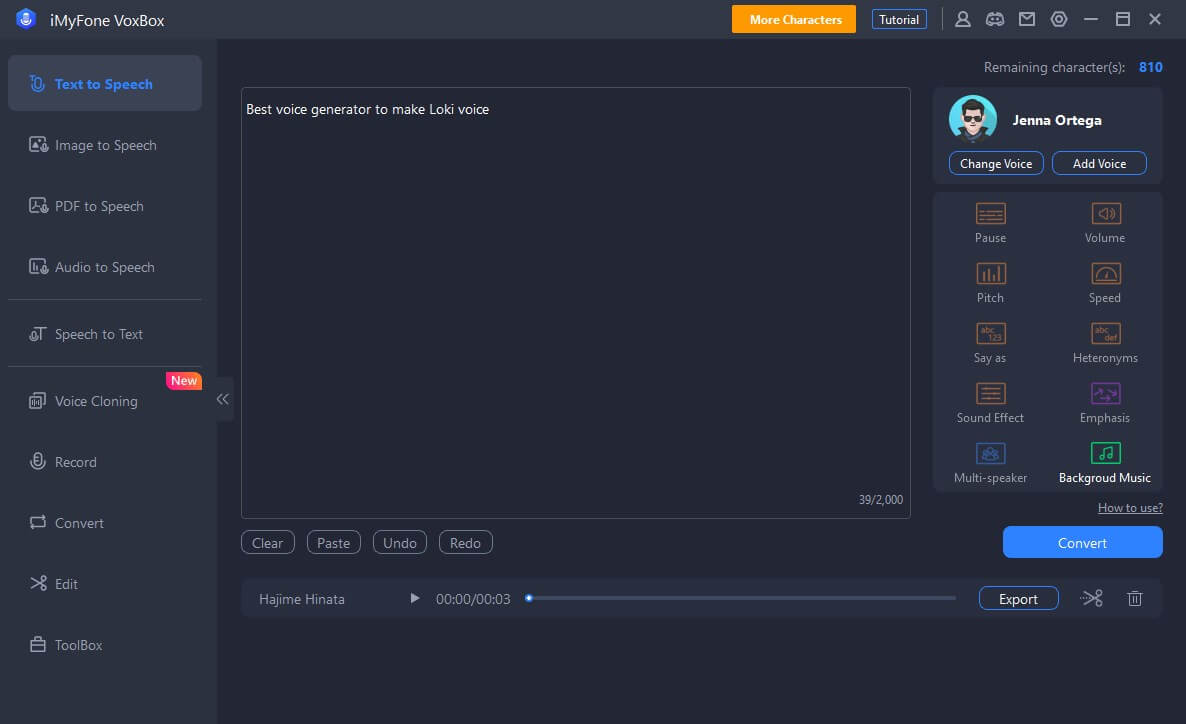Open the user account icon
Screen dimensions: 1186x724
click(x=962, y=20)
